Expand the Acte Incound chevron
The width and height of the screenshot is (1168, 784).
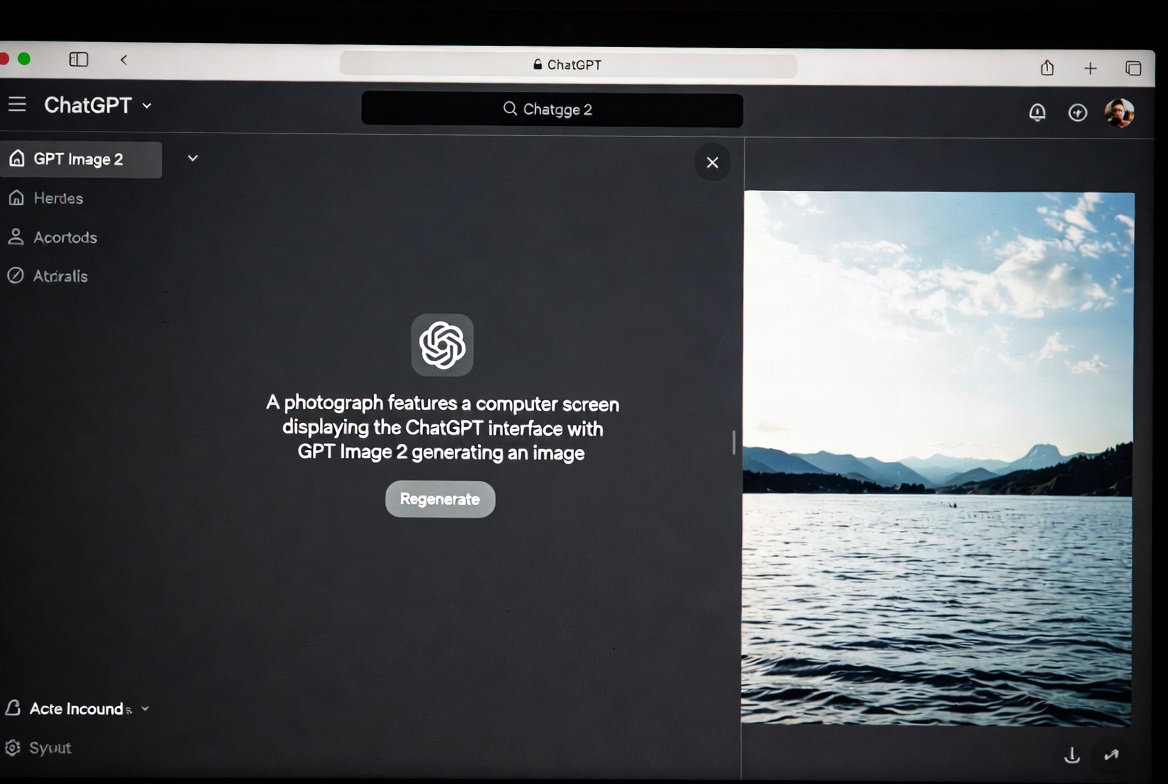pyautogui.click(x=145, y=709)
